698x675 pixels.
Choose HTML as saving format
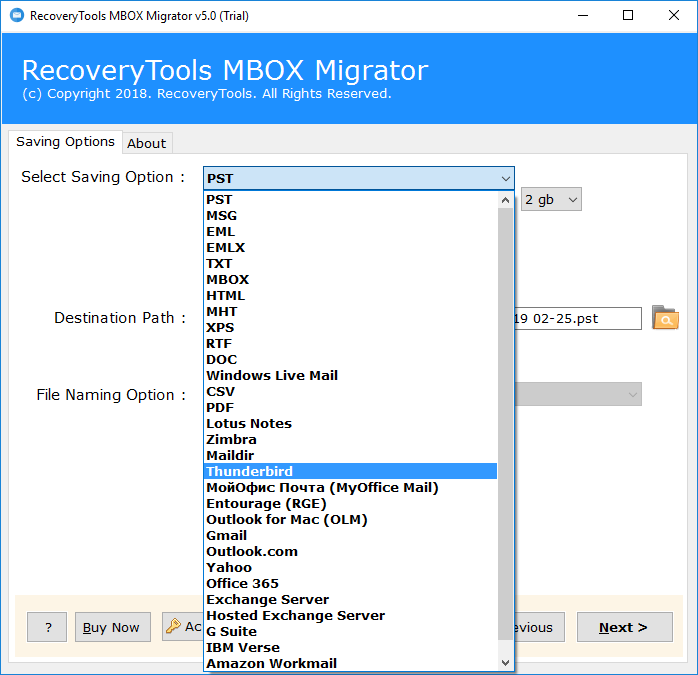351,296
